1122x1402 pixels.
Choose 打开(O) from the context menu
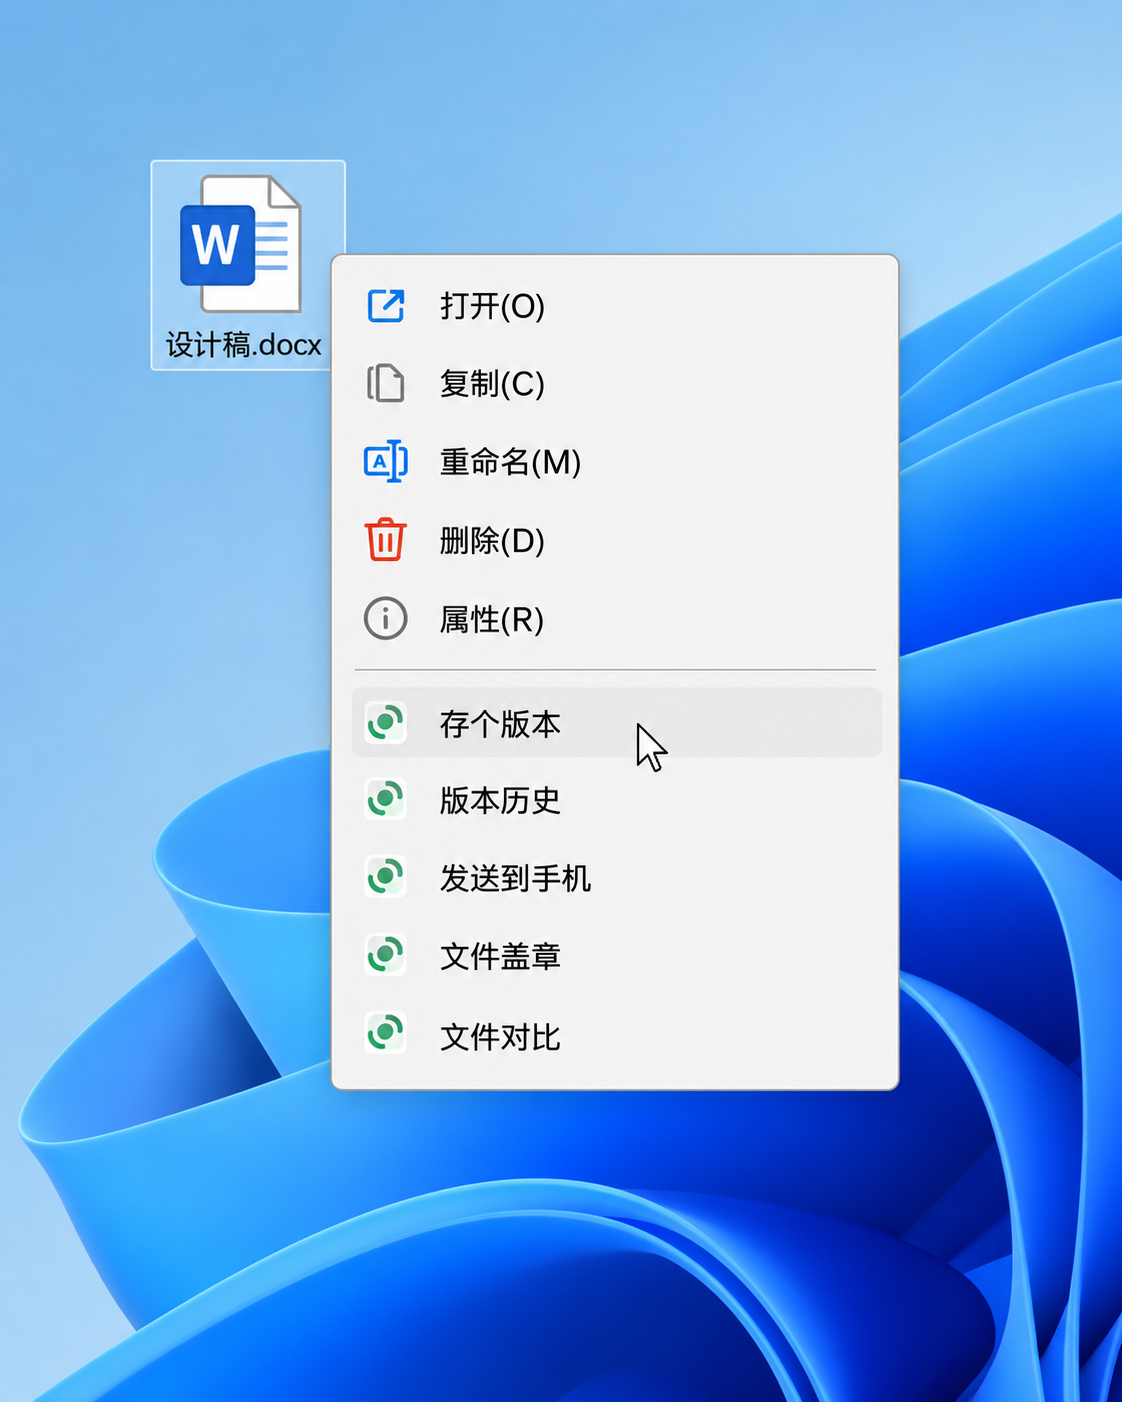point(616,306)
